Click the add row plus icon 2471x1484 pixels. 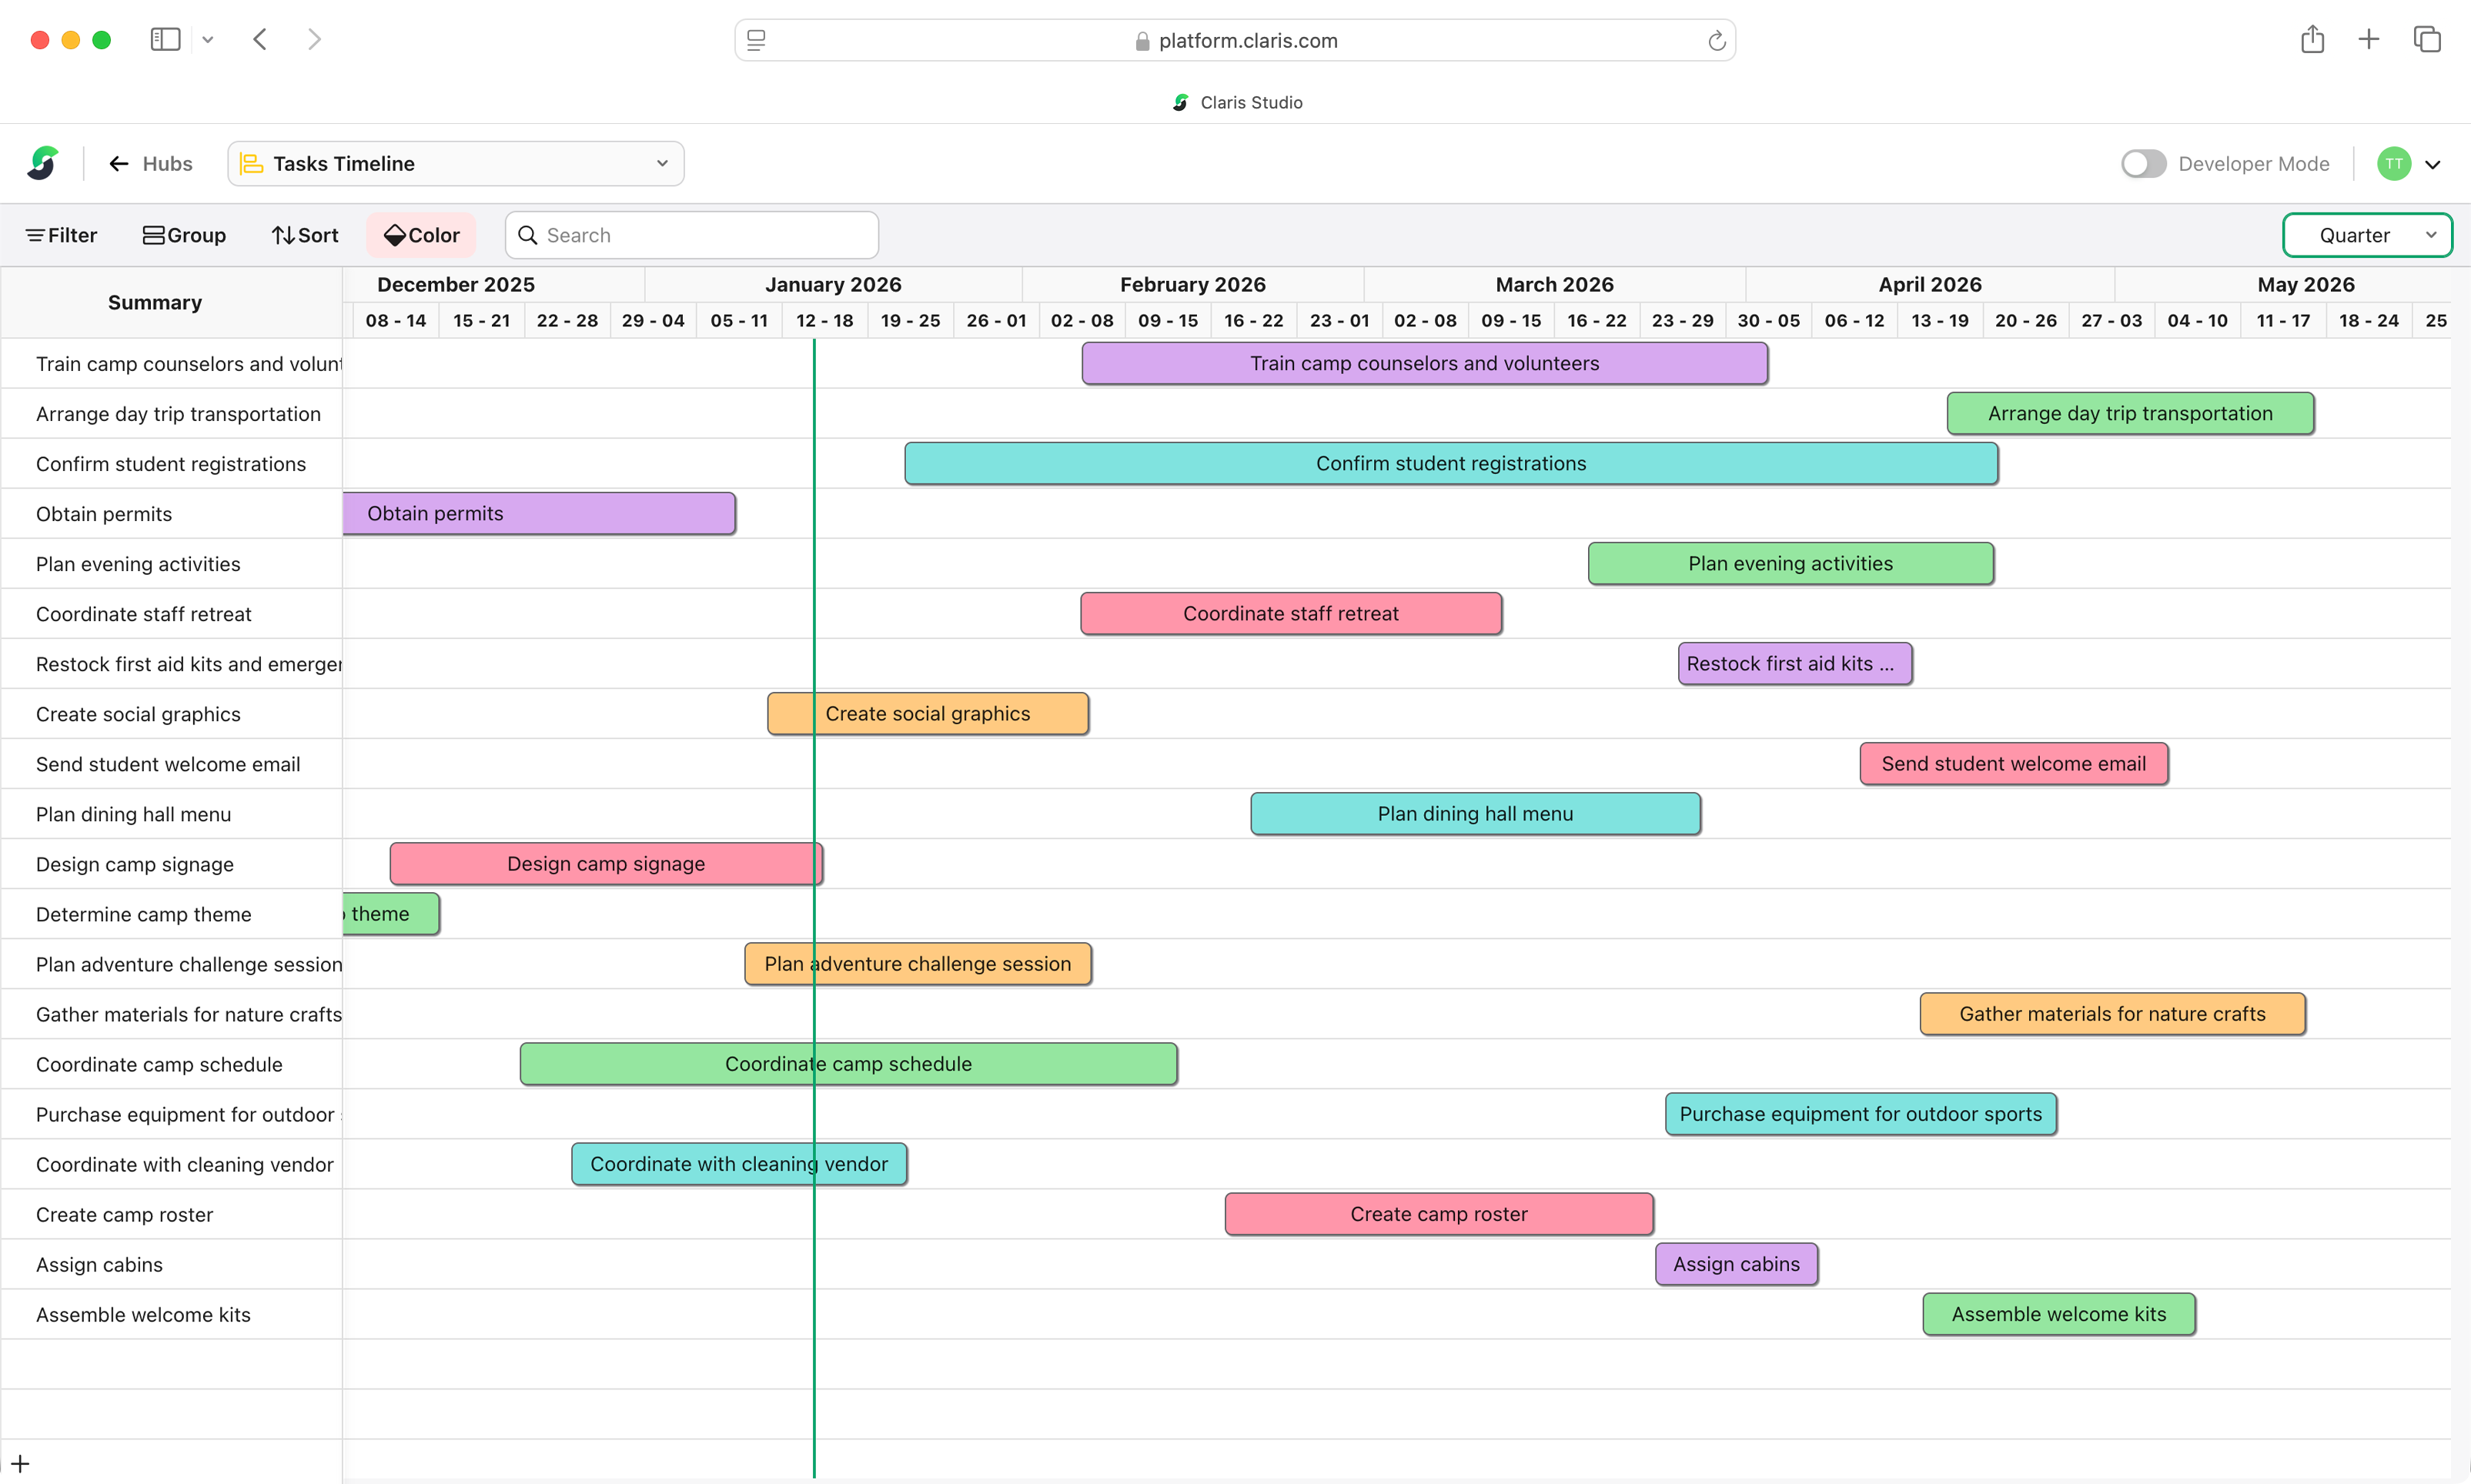click(20, 1464)
